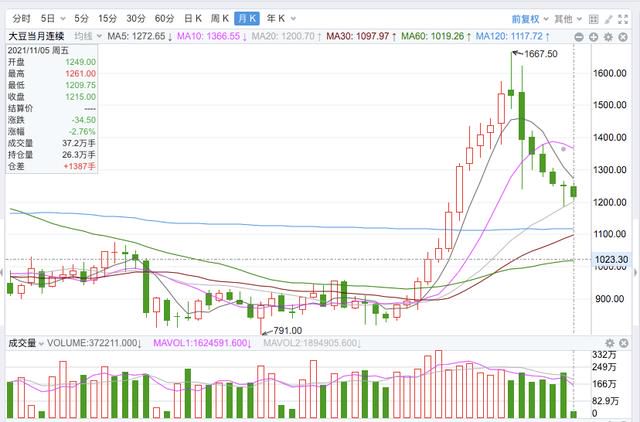The width and height of the screenshot is (640, 422).
Task: Select the 60分 interval
Action: 164,18
